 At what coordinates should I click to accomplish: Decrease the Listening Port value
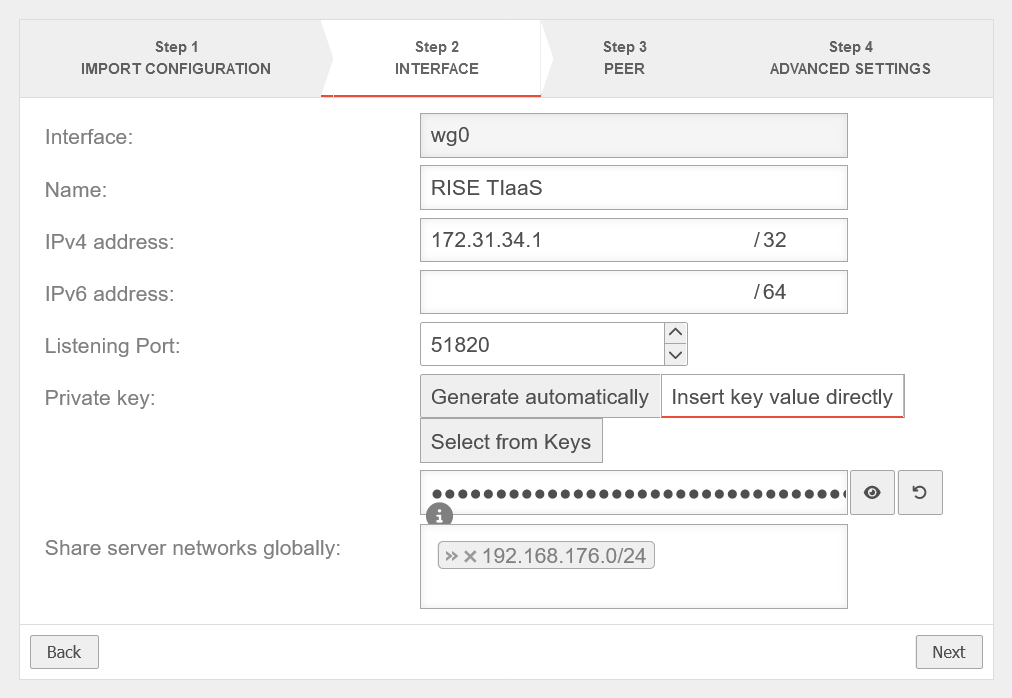click(x=676, y=354)
